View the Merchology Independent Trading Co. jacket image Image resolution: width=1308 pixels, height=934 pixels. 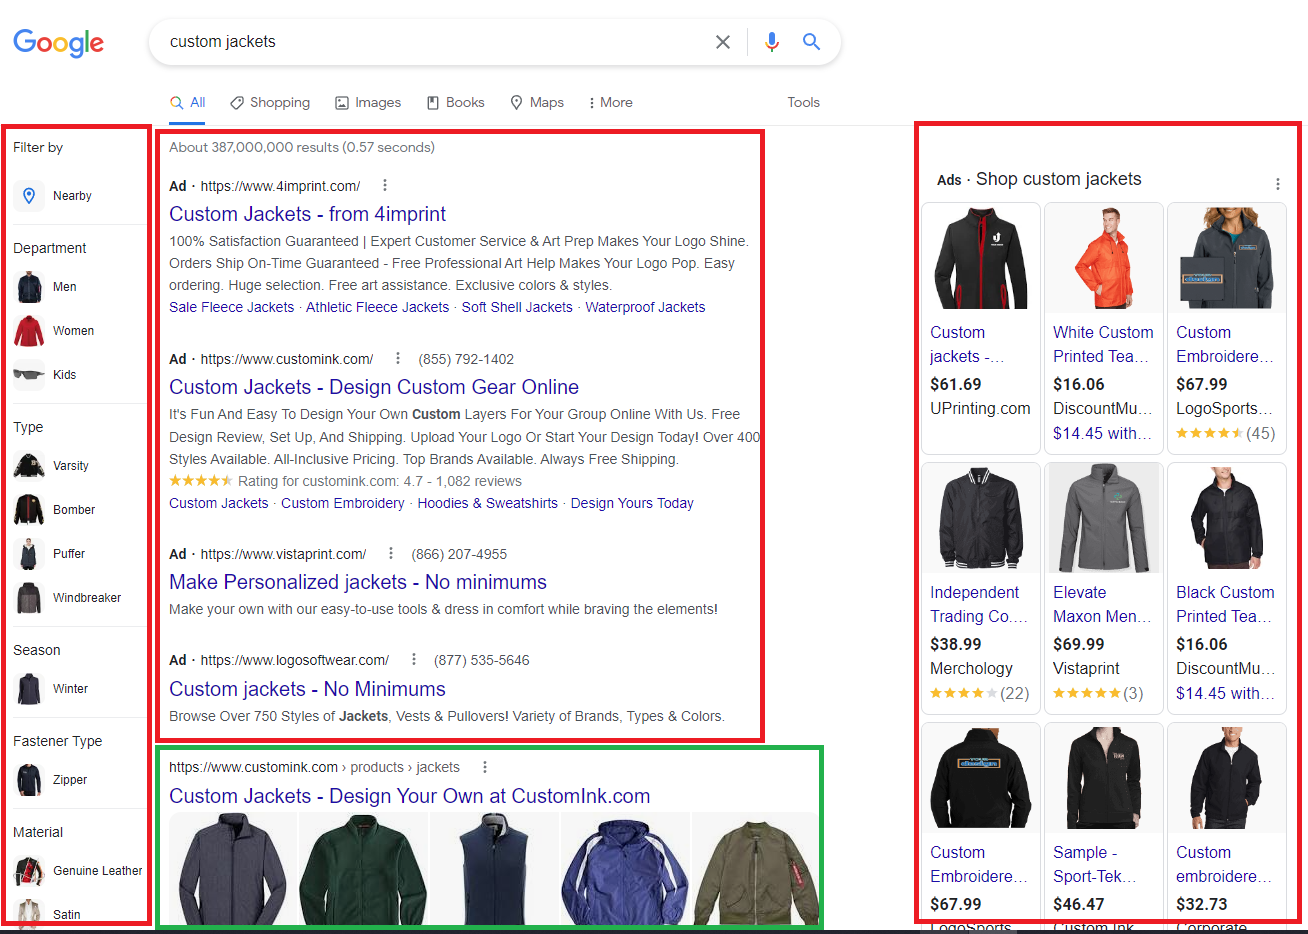pos(981,518)
